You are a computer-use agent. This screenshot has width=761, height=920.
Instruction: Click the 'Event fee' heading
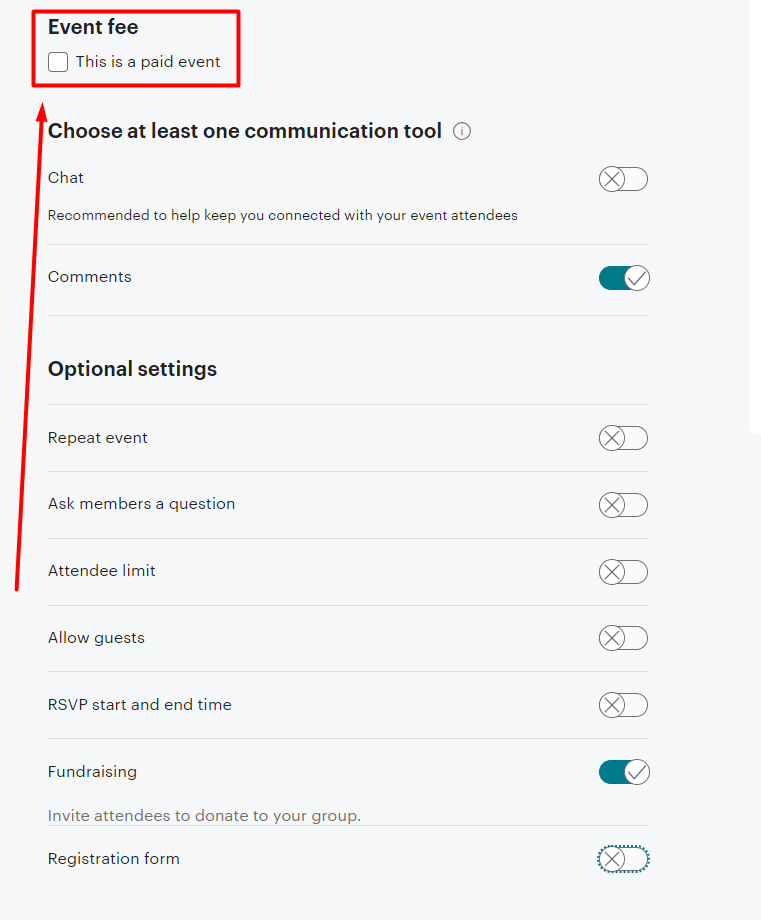(x=93, y=28)
